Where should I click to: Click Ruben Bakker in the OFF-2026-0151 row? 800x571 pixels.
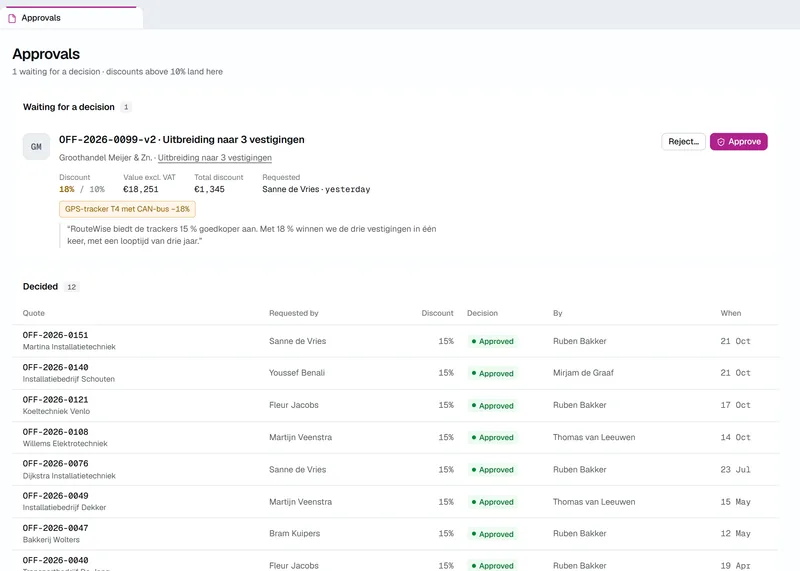click(580, 341)
